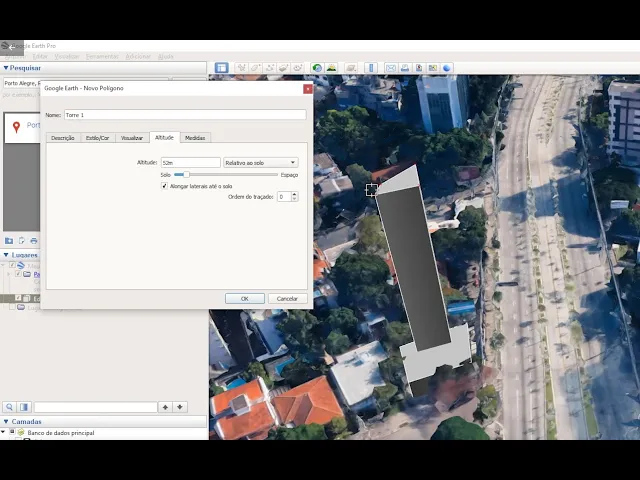This screenshot has height=480, width=640.
Task: Click the Print toolbar icon
Action: point(404,68)
